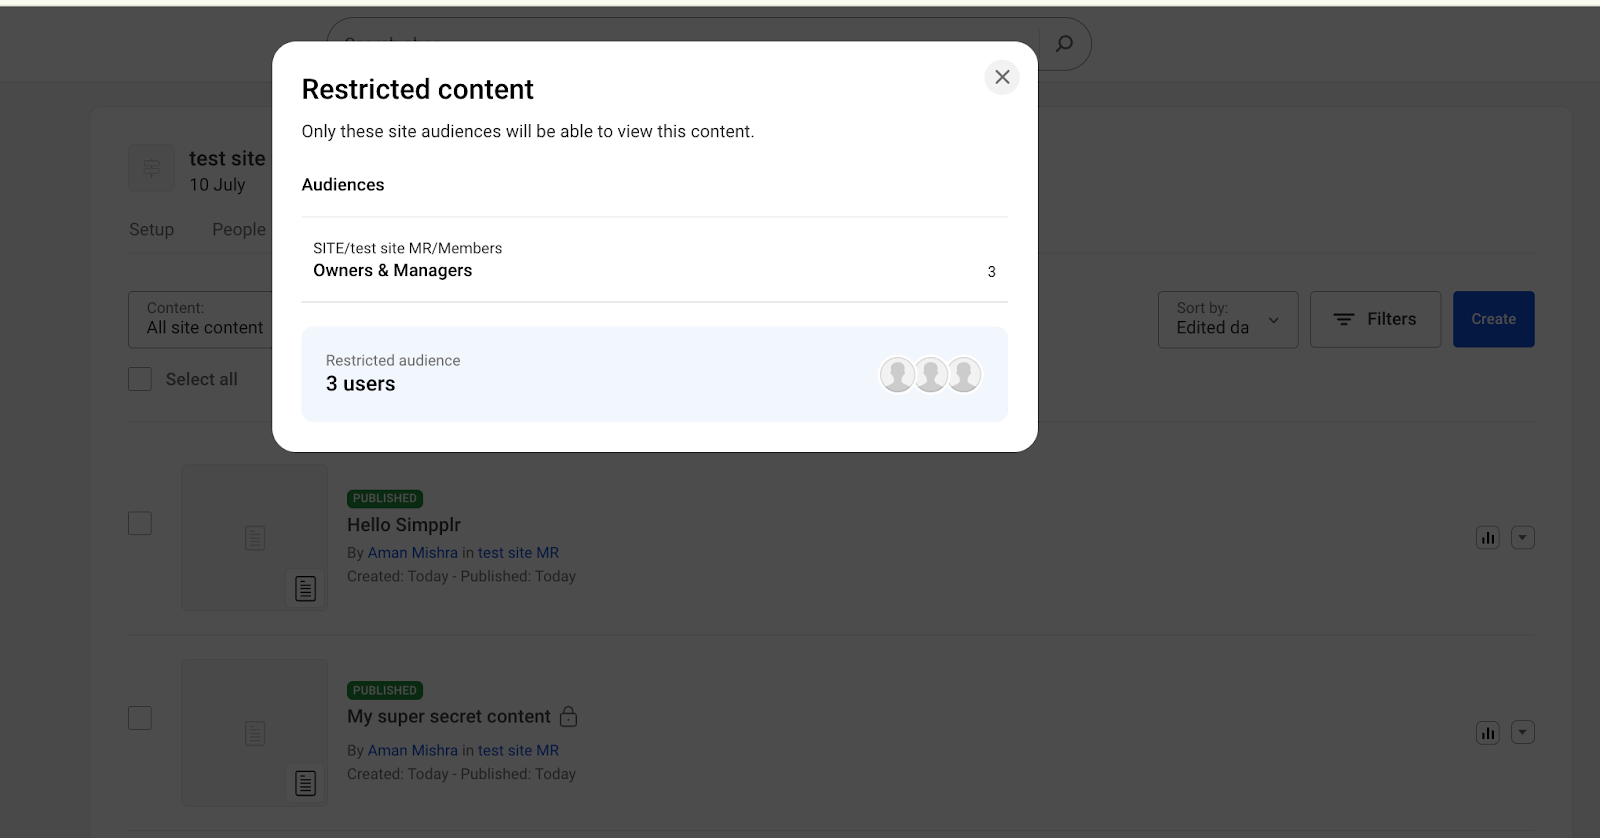Close the Restricted content dialog
The image size is (1600, 838).
click(1002, 77)
